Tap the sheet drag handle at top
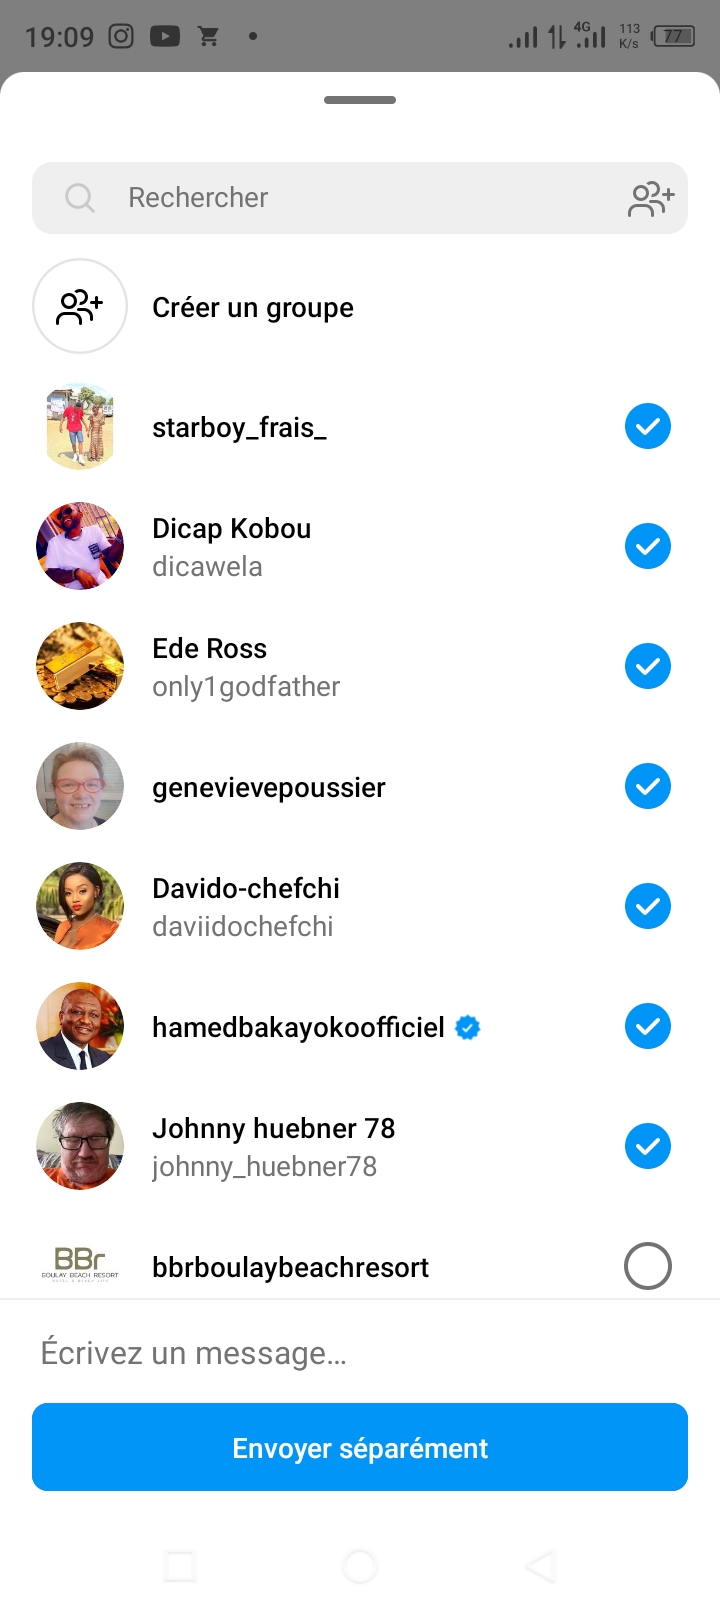Image resolution: width=720 pixels, height=1612 pixels. (360, 100)
